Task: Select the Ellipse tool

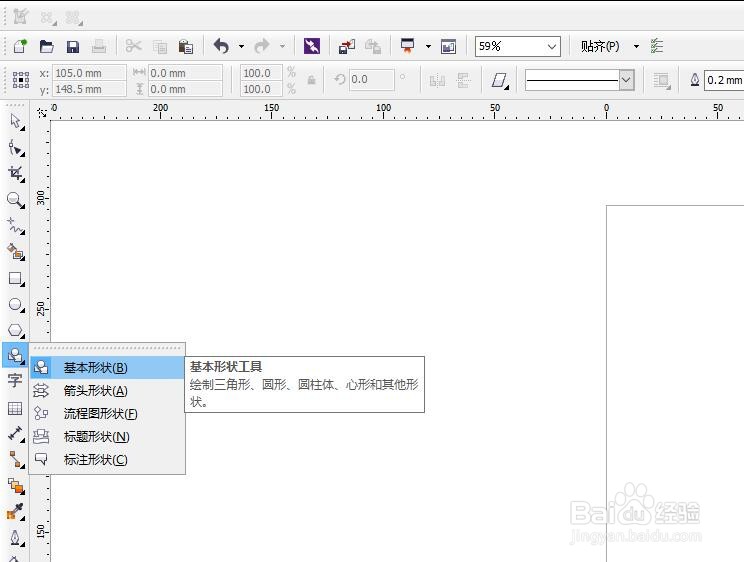Action: coord(16,304)
